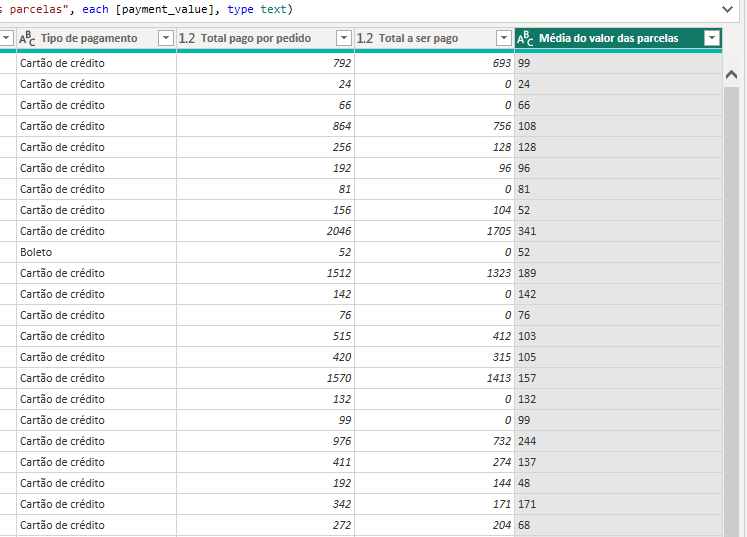
Task: Open the filter dropdown of the cut-off leftmost column
Action: (6, 38)
